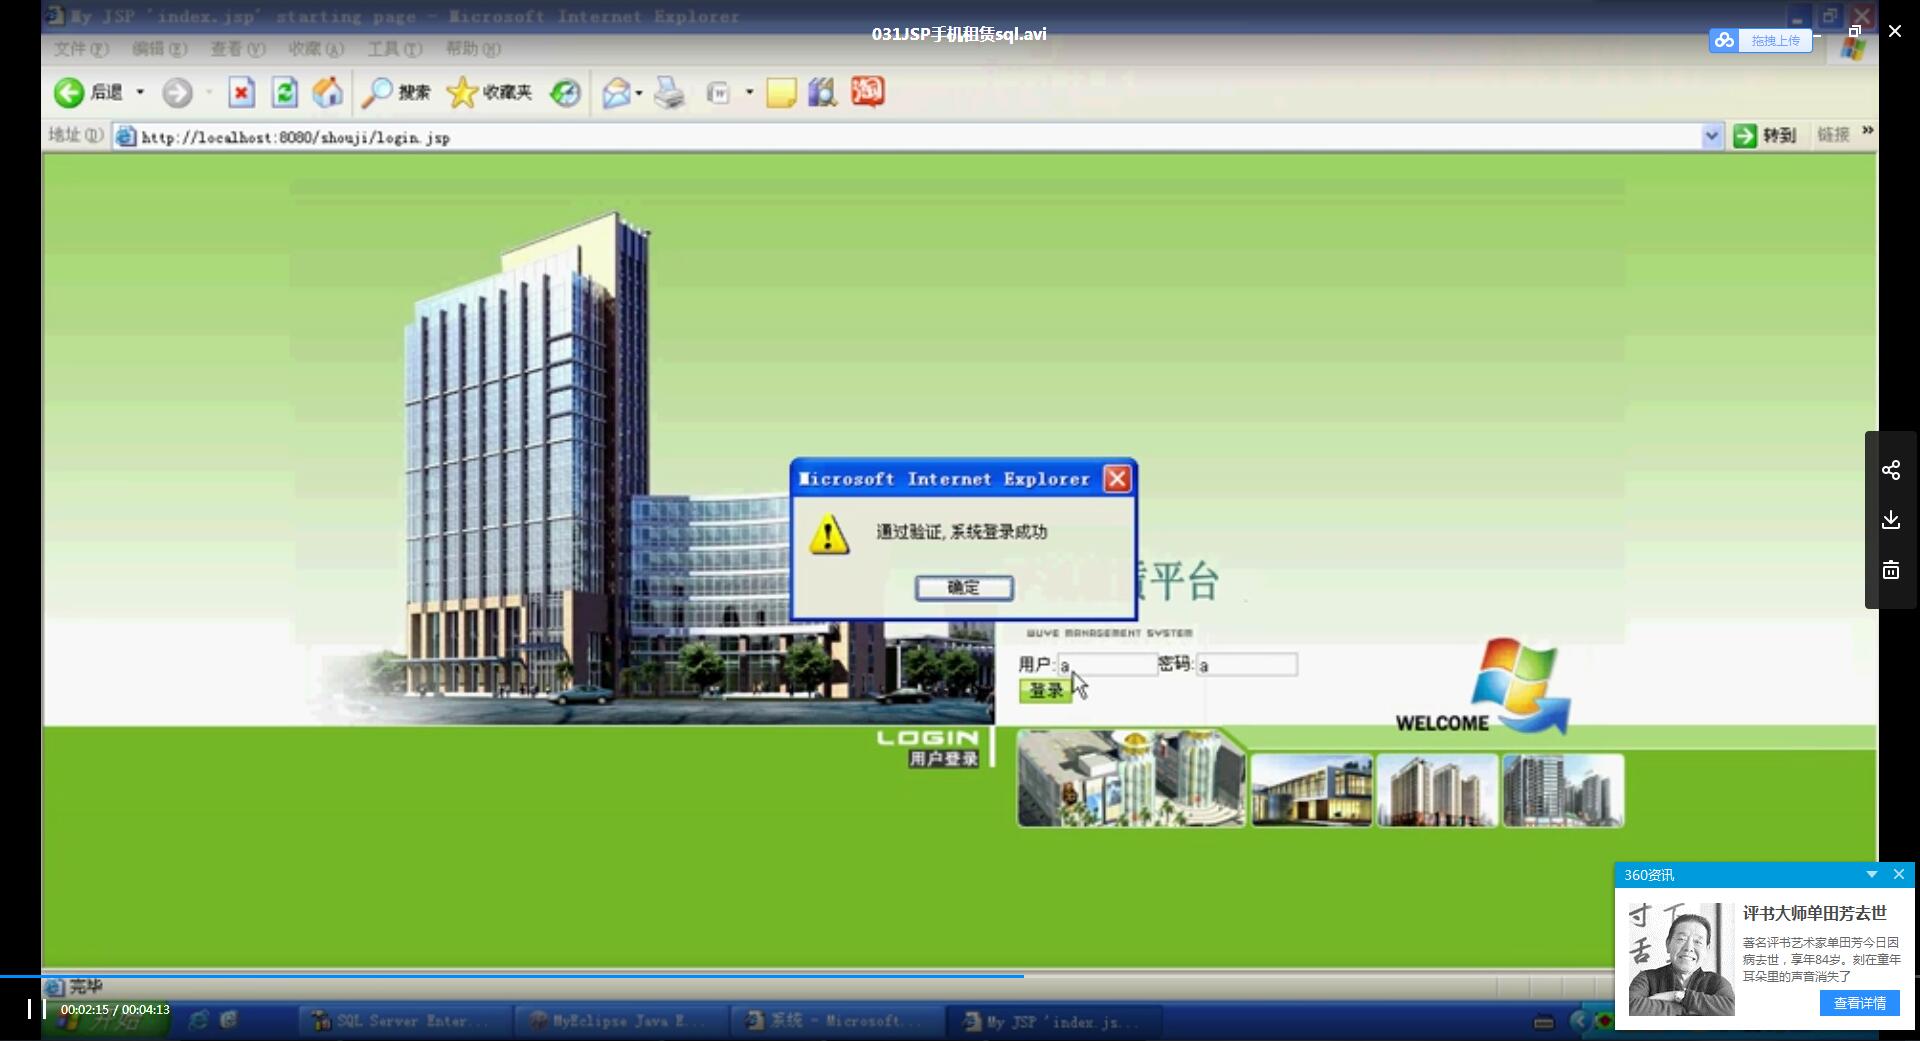
Task: Click the 转到 go button
Action: pyautogui.click(x=1765, y=136)
